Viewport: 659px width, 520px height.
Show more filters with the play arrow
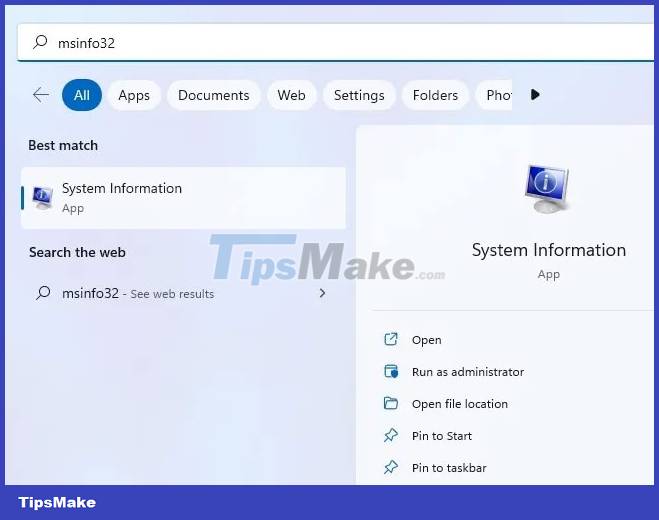click(535, 95)
